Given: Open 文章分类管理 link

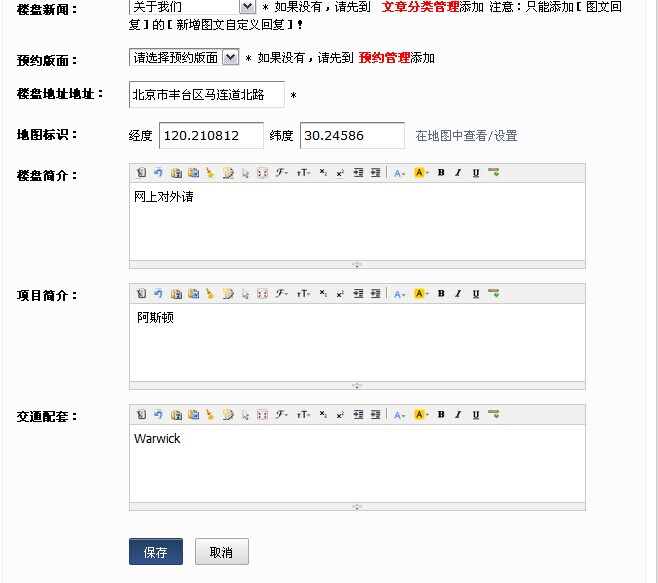Looking at the screenshot, I should click(x=420, y=6).
